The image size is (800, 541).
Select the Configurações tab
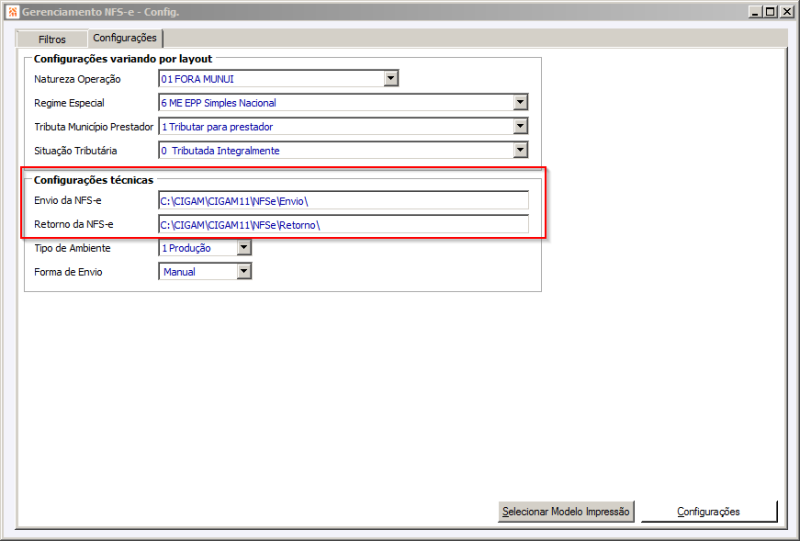pyautogui.click(x=124, y=38)
